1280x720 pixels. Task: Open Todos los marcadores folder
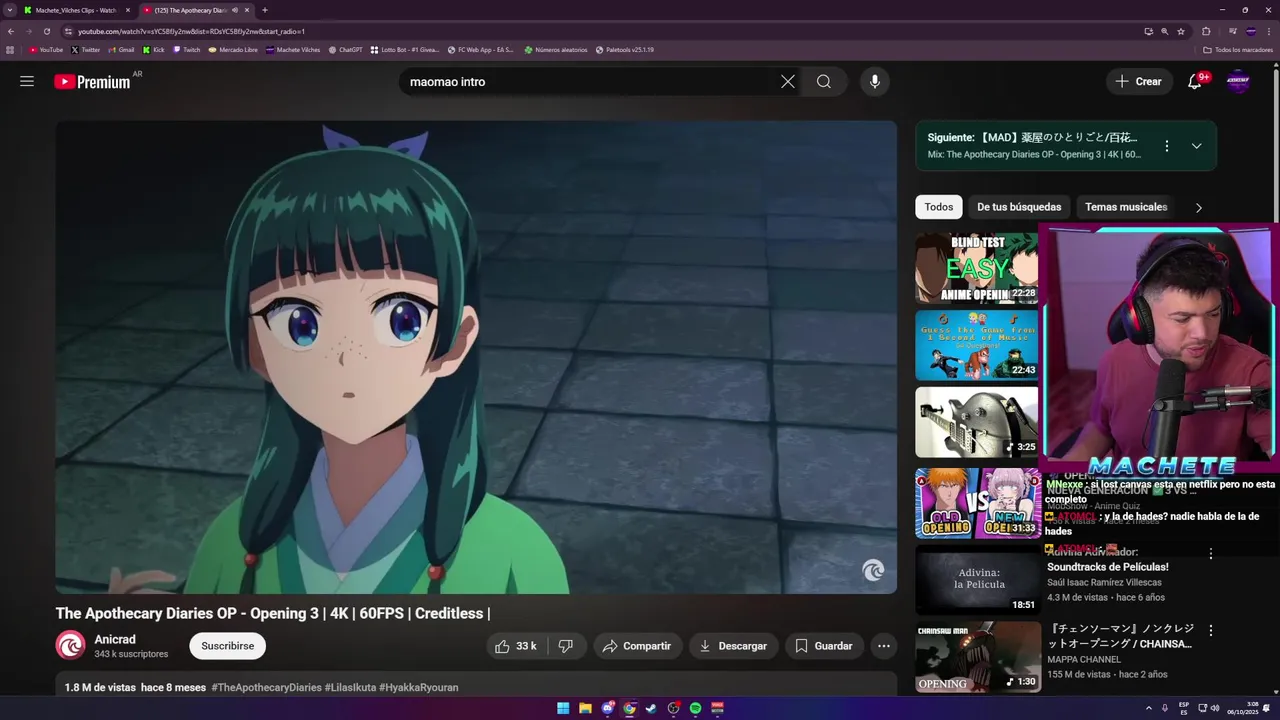click(1238, 49)
